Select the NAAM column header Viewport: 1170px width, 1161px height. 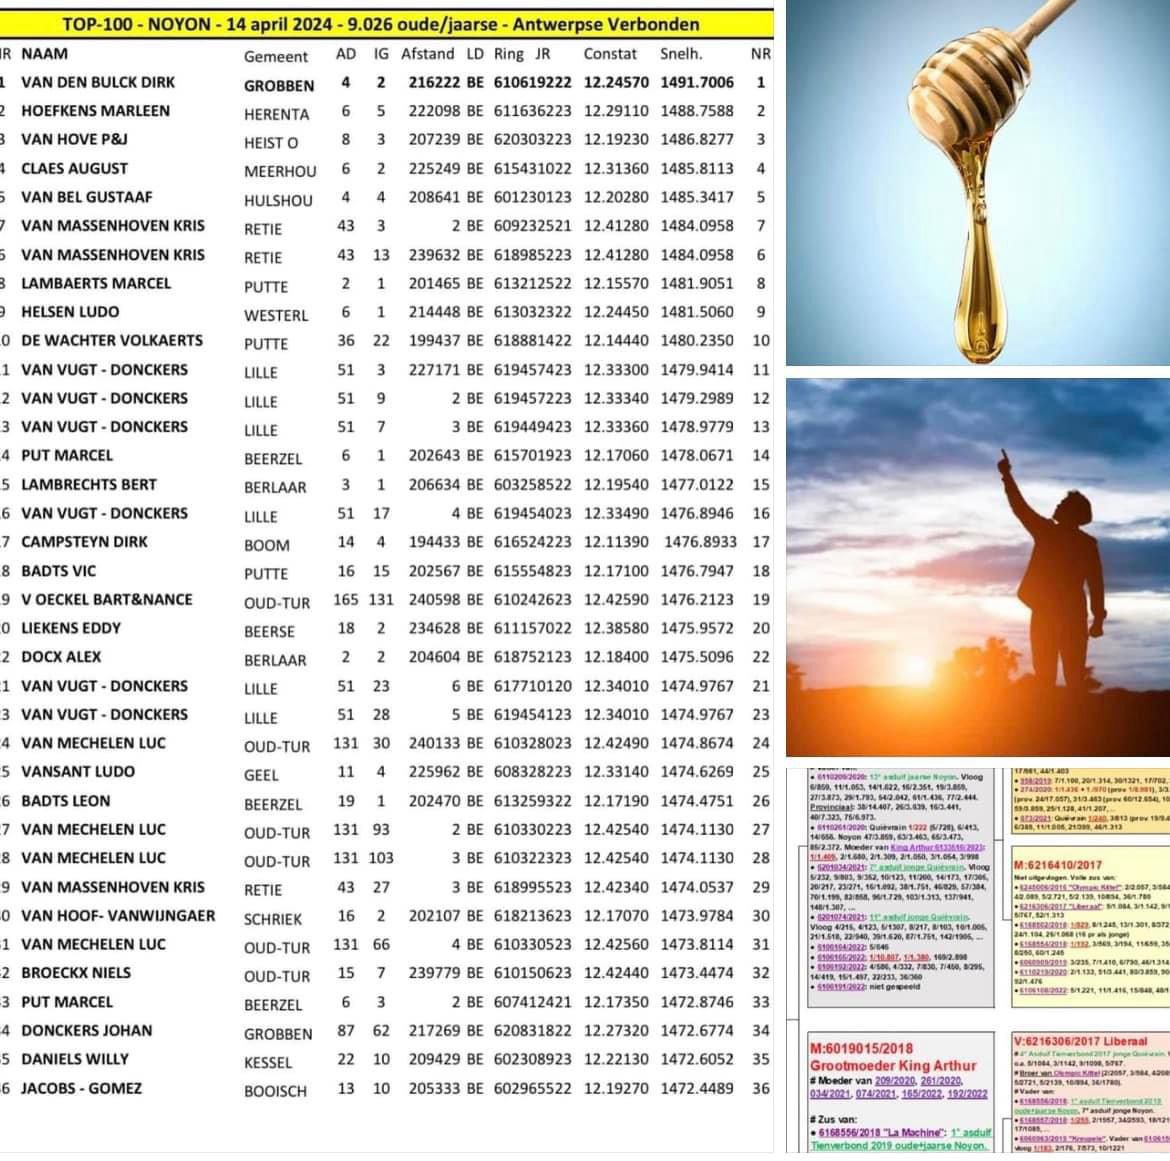pos(45,54)
